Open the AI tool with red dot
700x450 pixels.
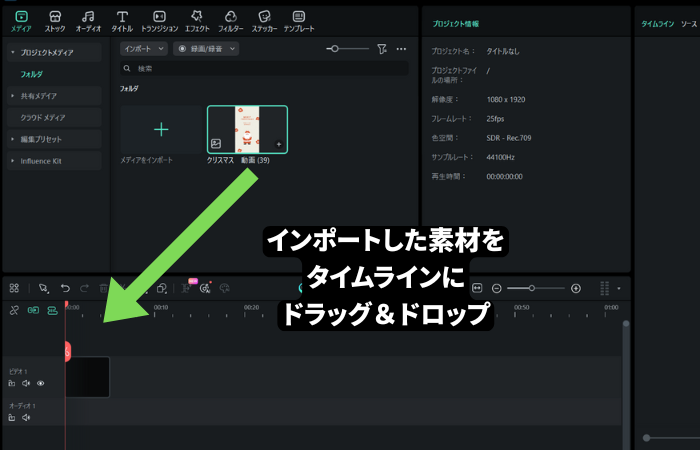pos(205,288)
